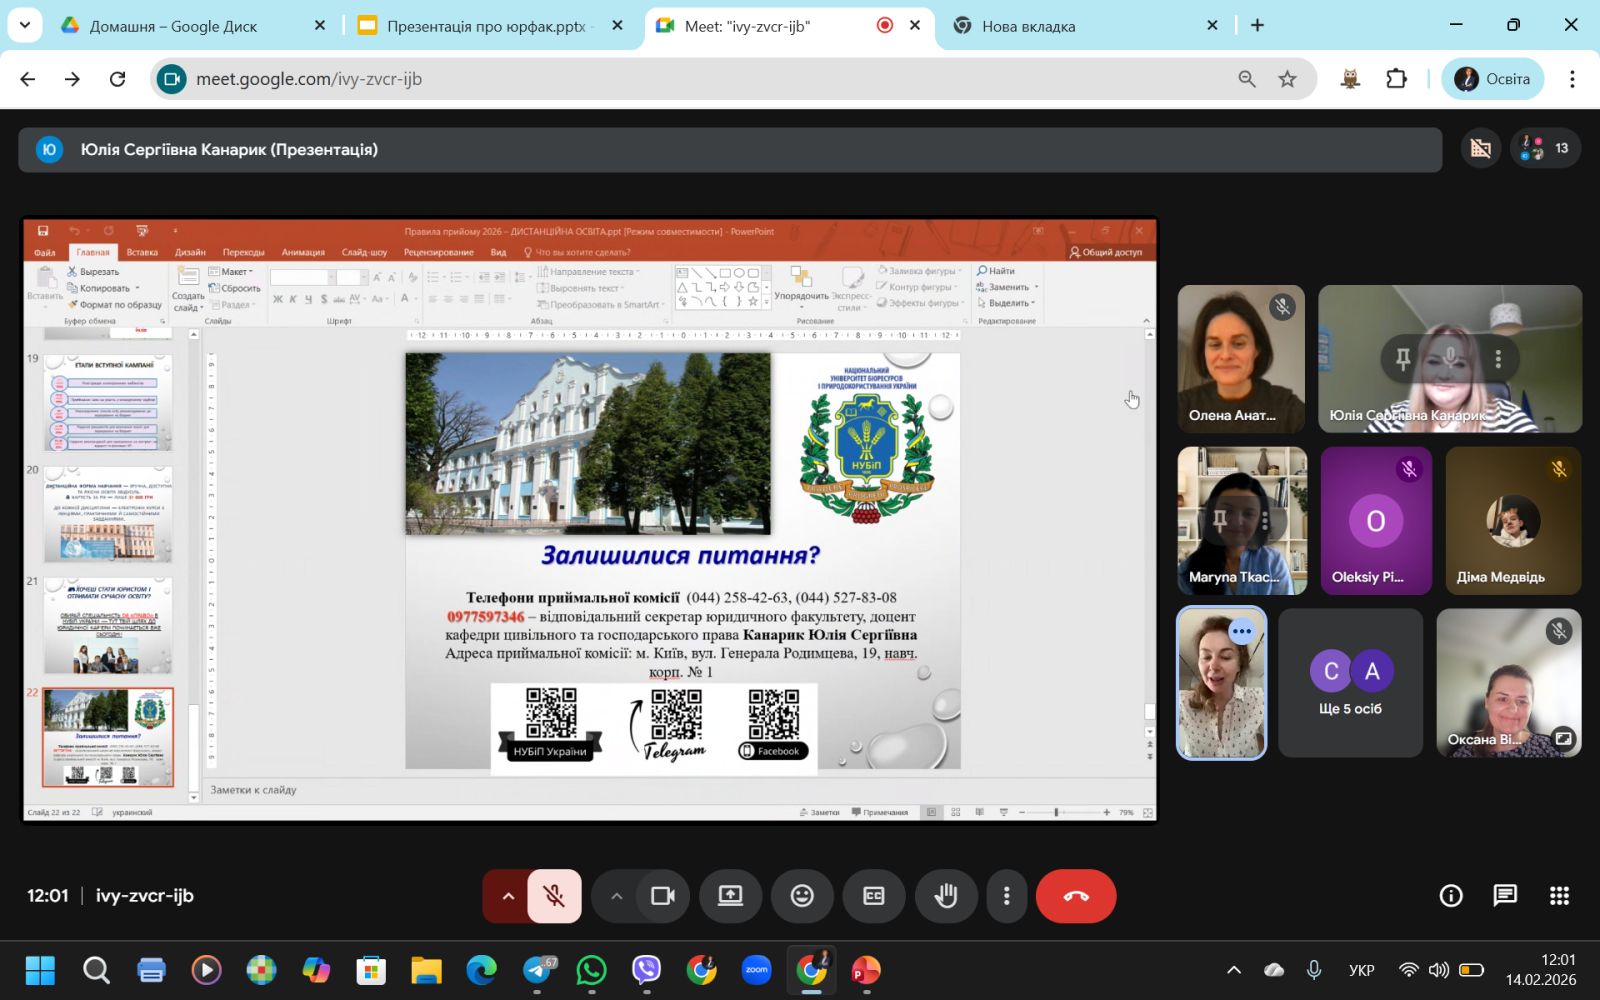Open the chat with everyone panel

point(1505,896)
